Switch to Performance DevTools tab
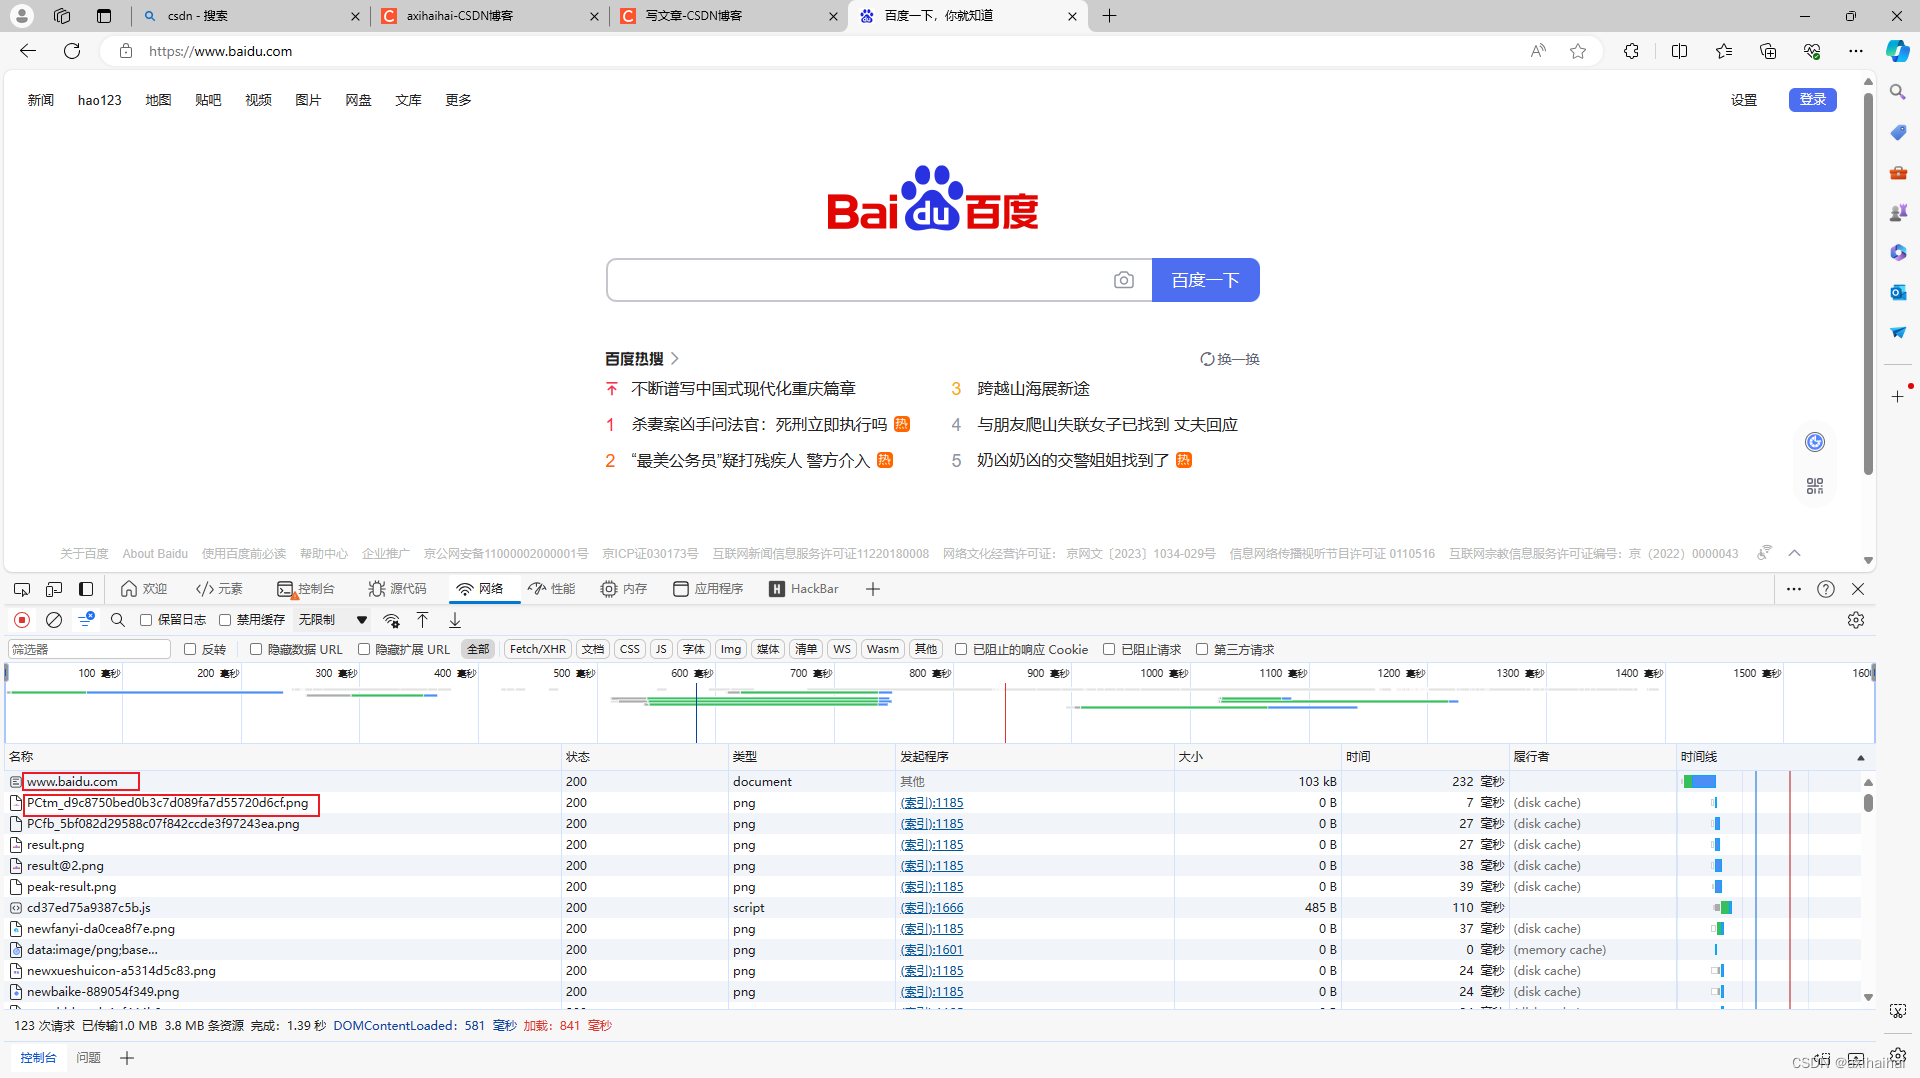The image size is (1920, 1078). (x=552, y=589)
